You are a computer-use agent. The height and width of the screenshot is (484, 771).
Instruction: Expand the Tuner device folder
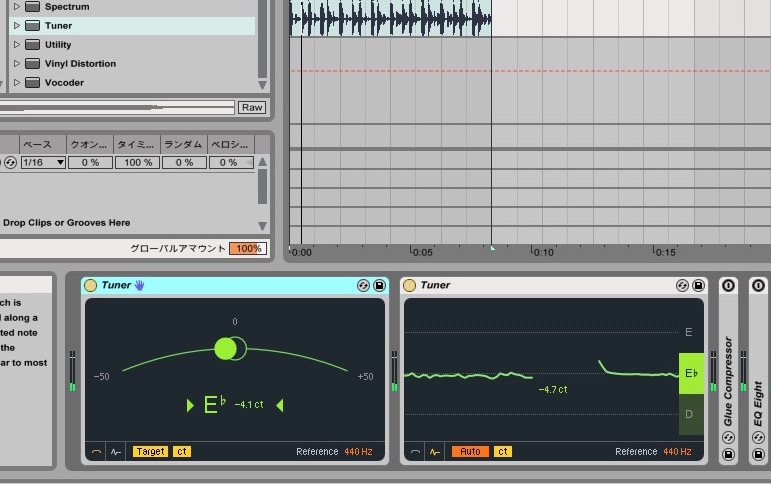pyautogui.click(x=17, y=25)
